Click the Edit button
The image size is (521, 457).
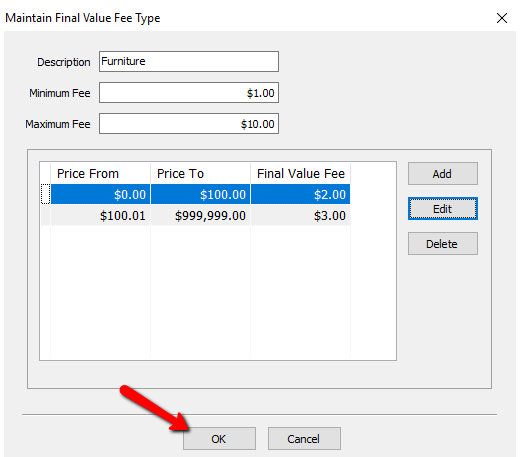[443, 209]
